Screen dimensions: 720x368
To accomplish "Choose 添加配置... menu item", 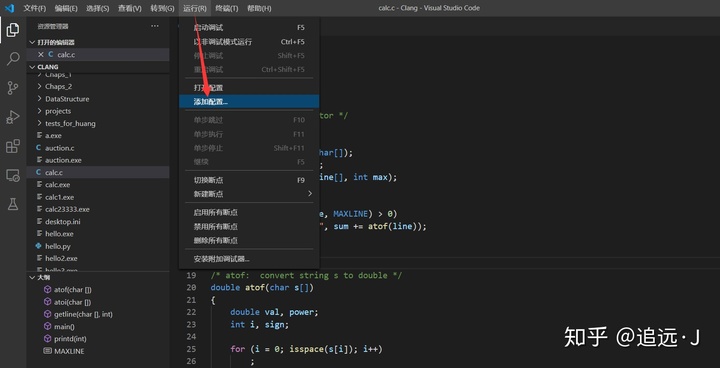I will point(249,102).
